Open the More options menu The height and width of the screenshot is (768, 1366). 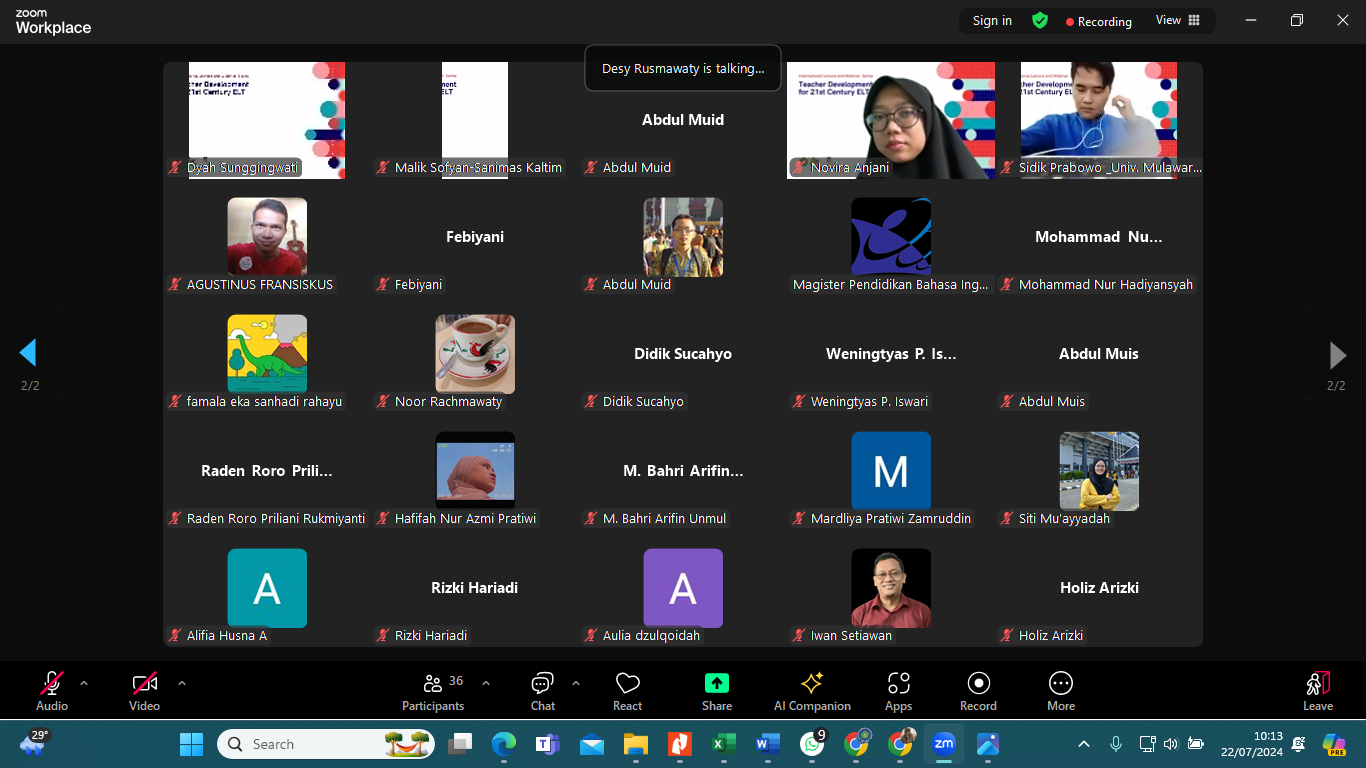[x=1061, y=691]
